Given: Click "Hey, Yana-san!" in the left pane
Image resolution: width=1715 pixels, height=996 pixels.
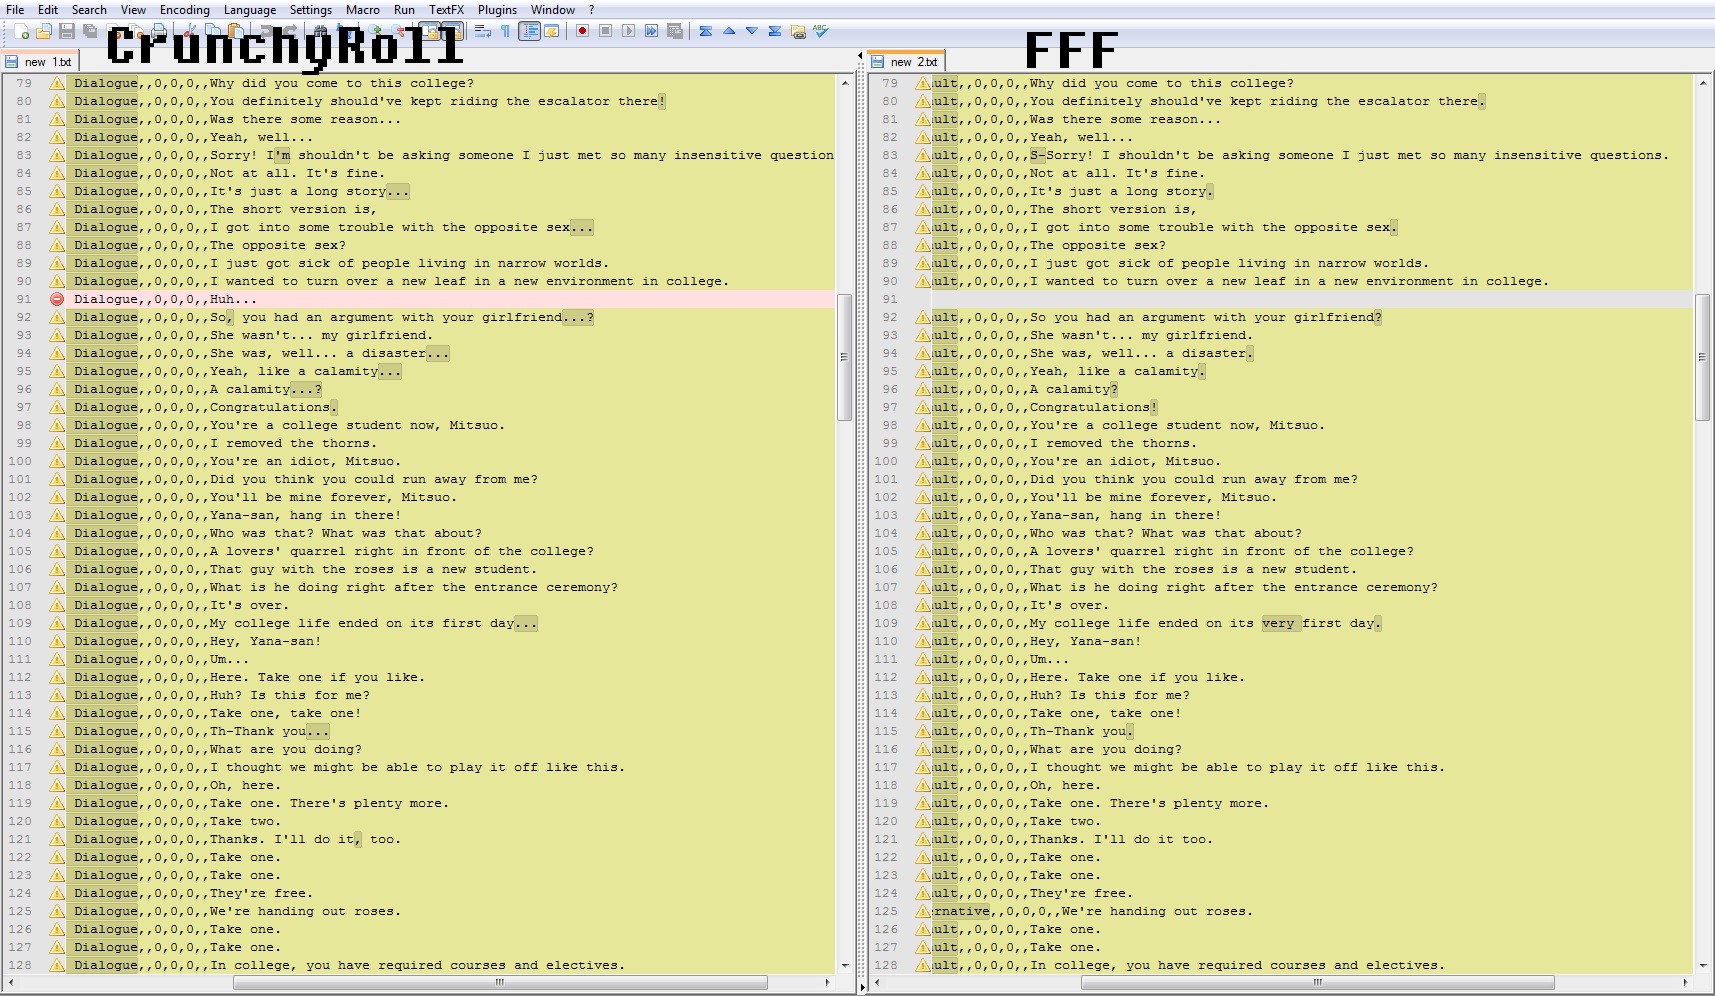Looking at the screenshot, I should 265,641.
